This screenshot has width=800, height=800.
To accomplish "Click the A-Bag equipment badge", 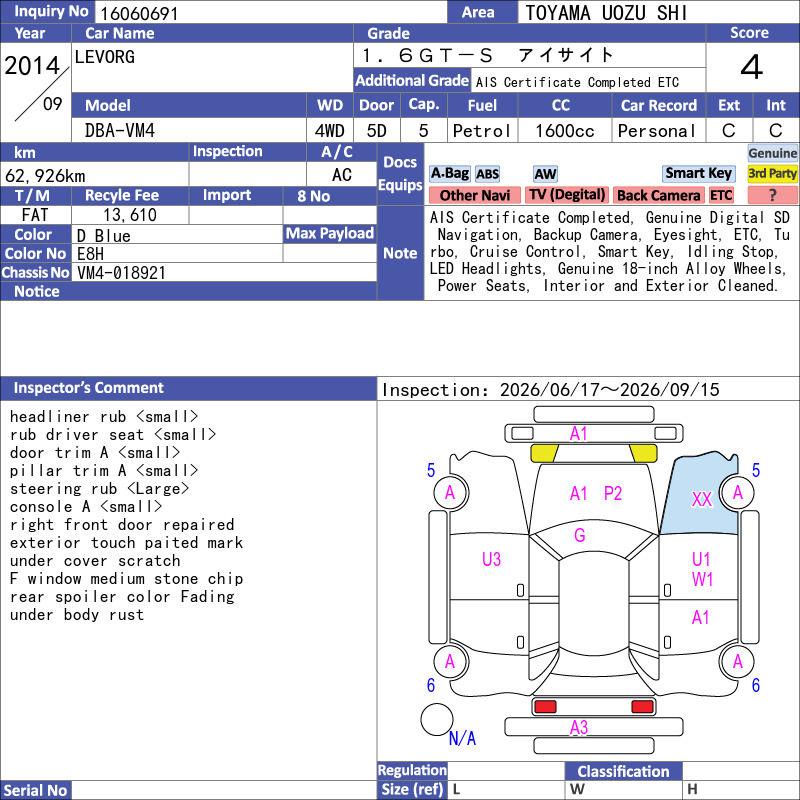I will (x=449, y=173).
